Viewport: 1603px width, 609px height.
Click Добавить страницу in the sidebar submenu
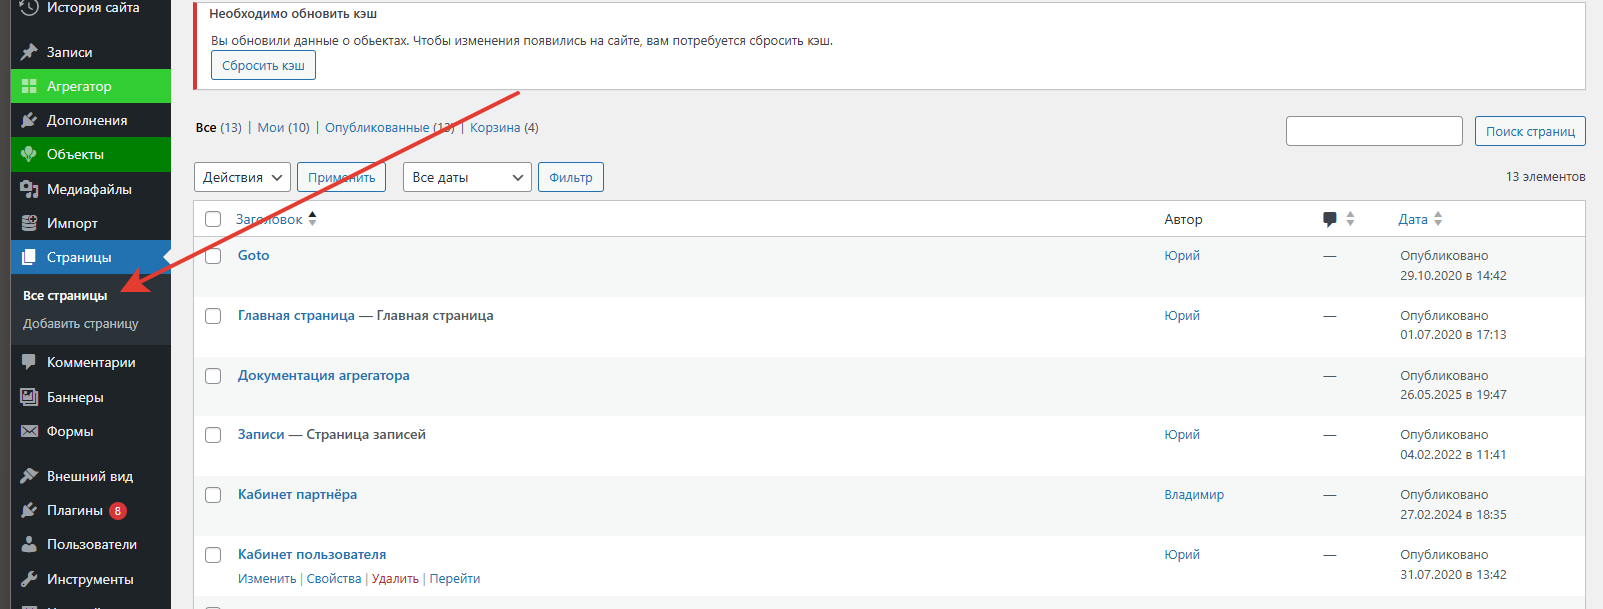pyautogui.click(x=81, y=323)
